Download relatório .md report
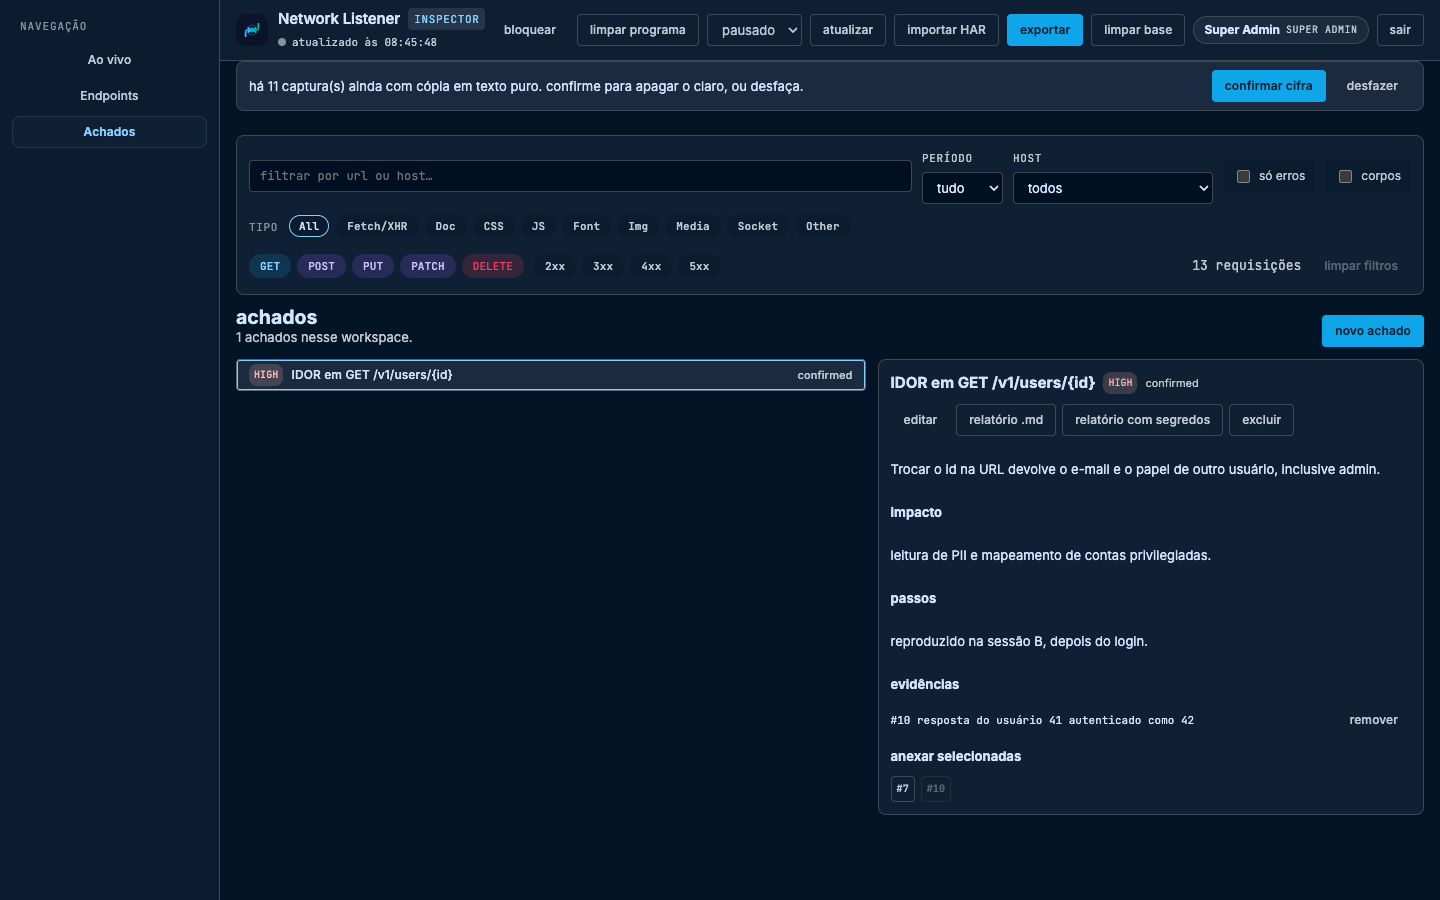The width and height of the screenshot is (1440, 900). 1006,420
